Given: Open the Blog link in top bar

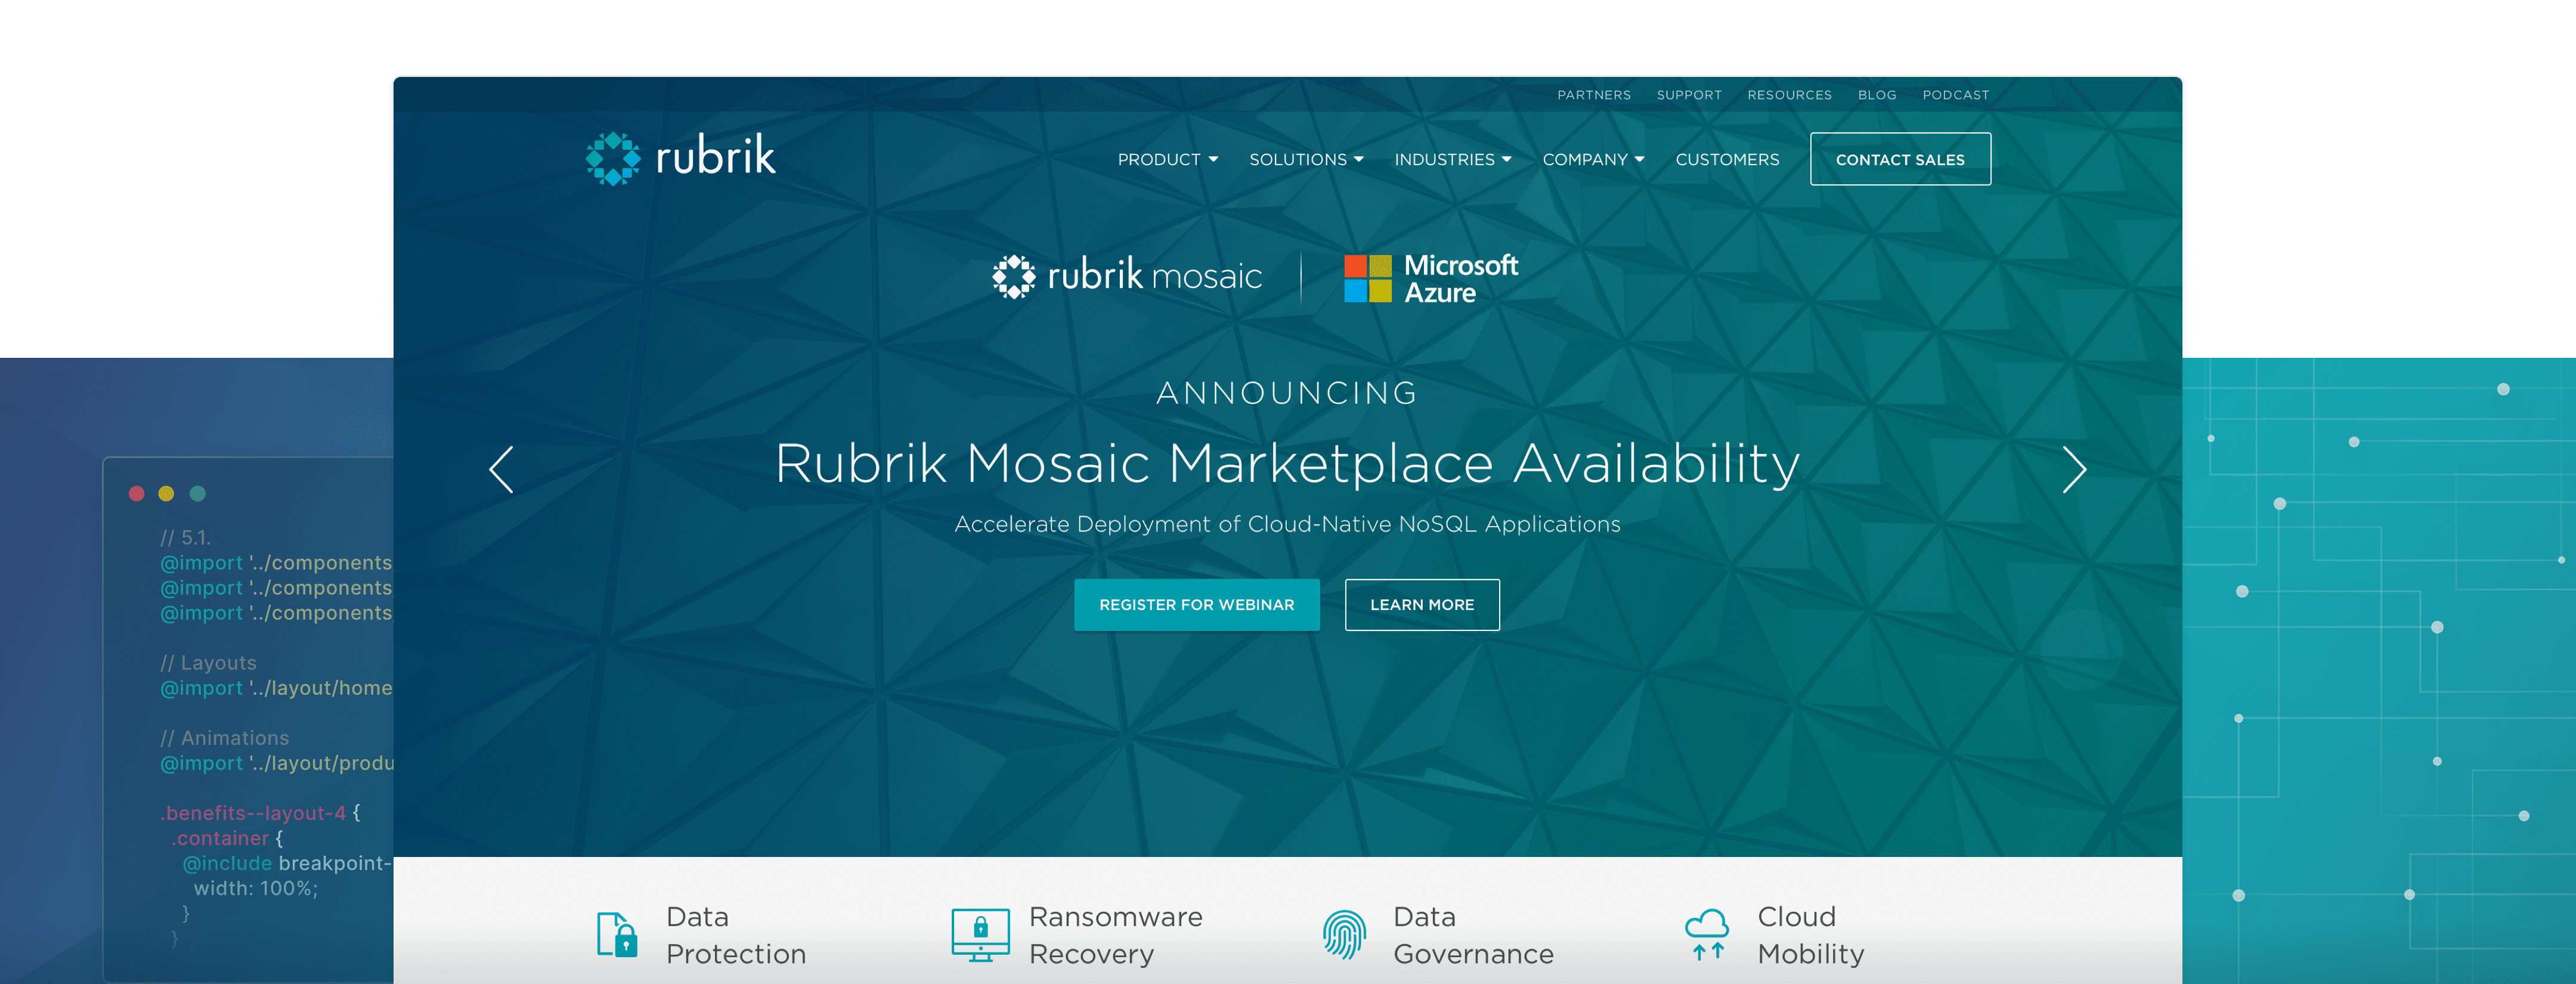Looking at the screenshot, I should pyautogui.click(x=1876, y=95).
